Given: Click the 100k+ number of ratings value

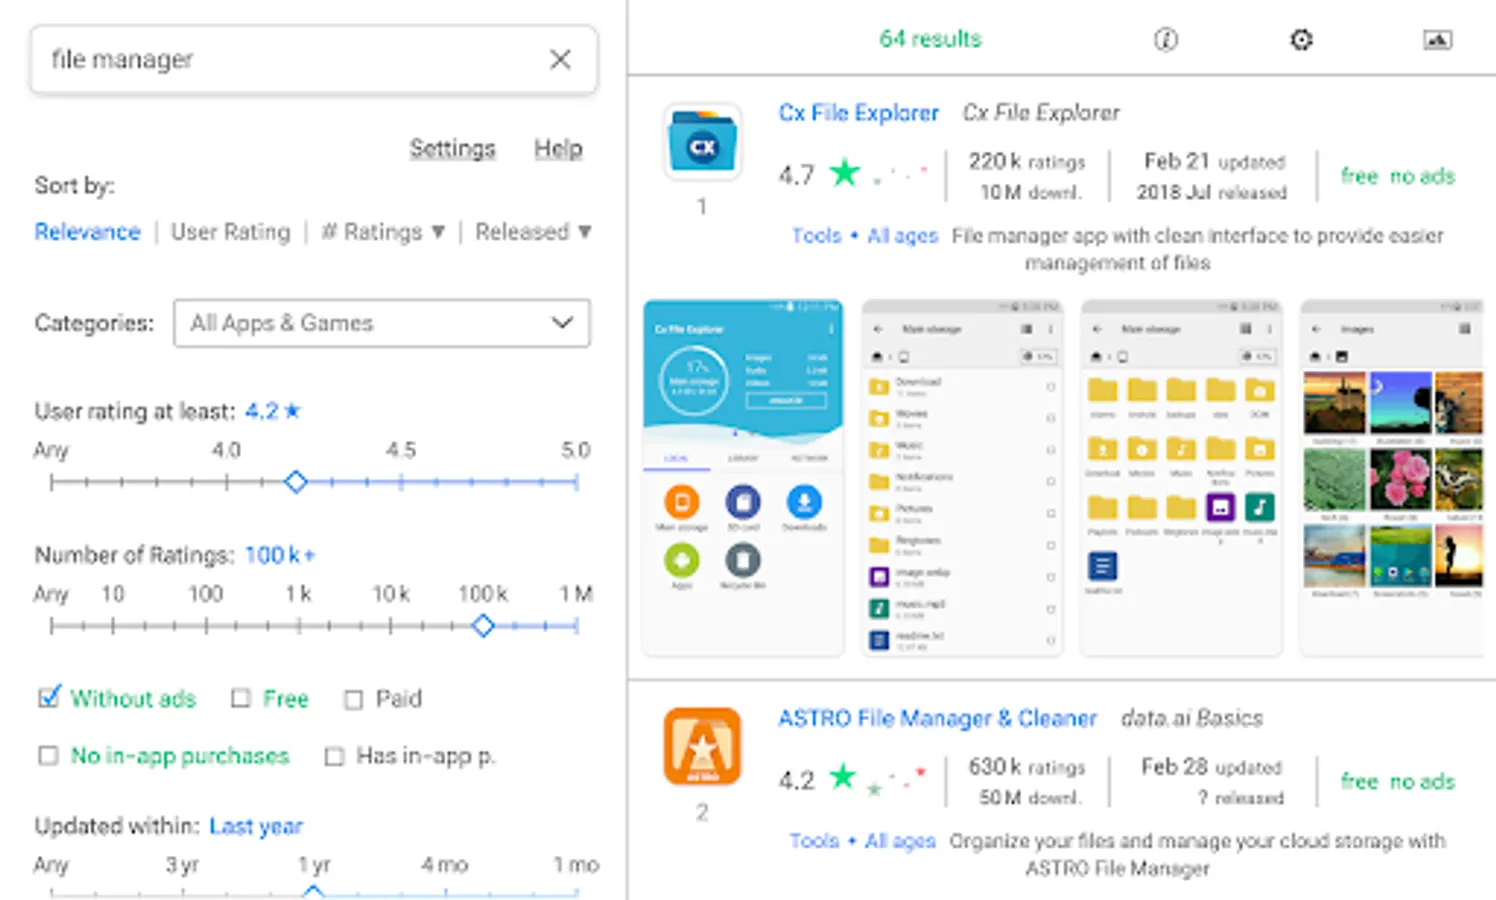Looking at the screenshot, I should pos(280,555).
